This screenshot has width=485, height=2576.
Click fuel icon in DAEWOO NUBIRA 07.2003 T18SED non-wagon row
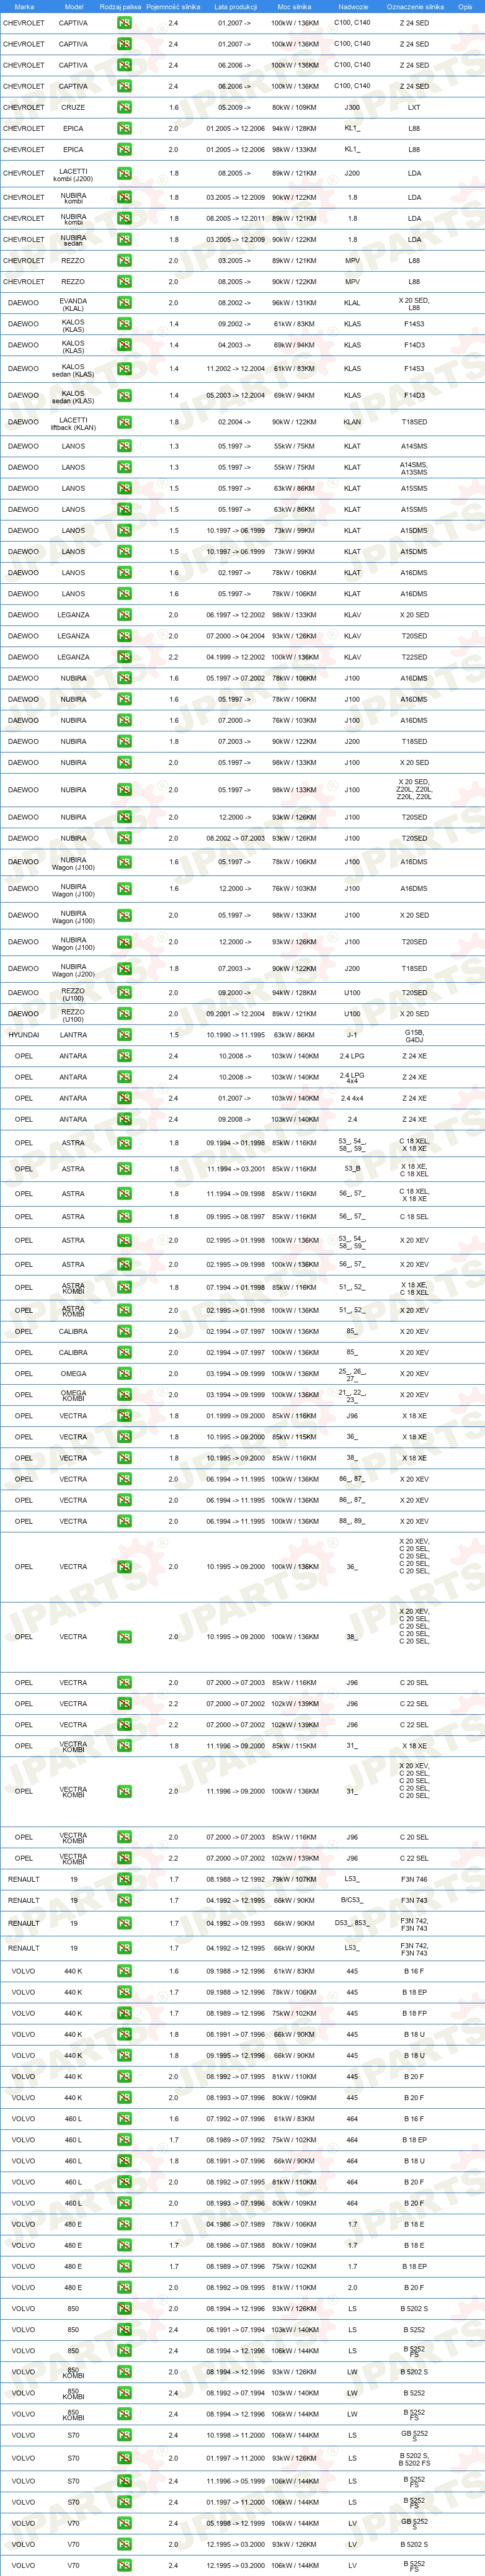click(x=124, y=742)
